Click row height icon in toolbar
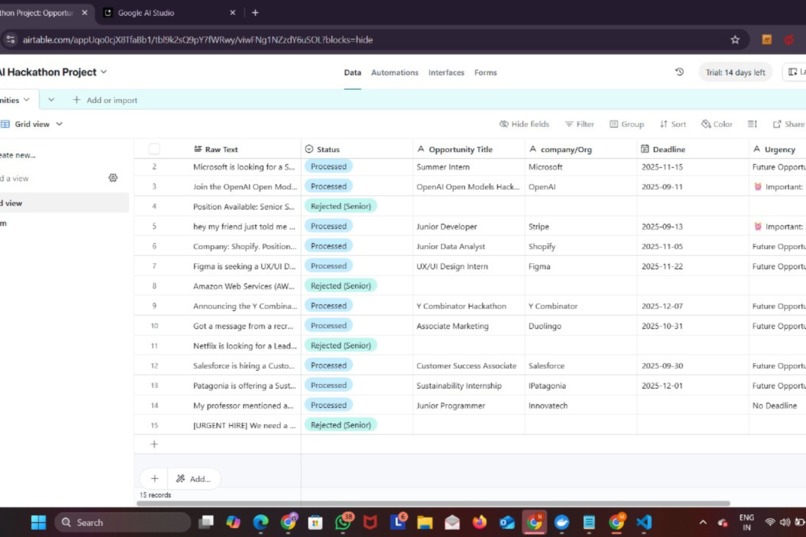 (752, 124)
